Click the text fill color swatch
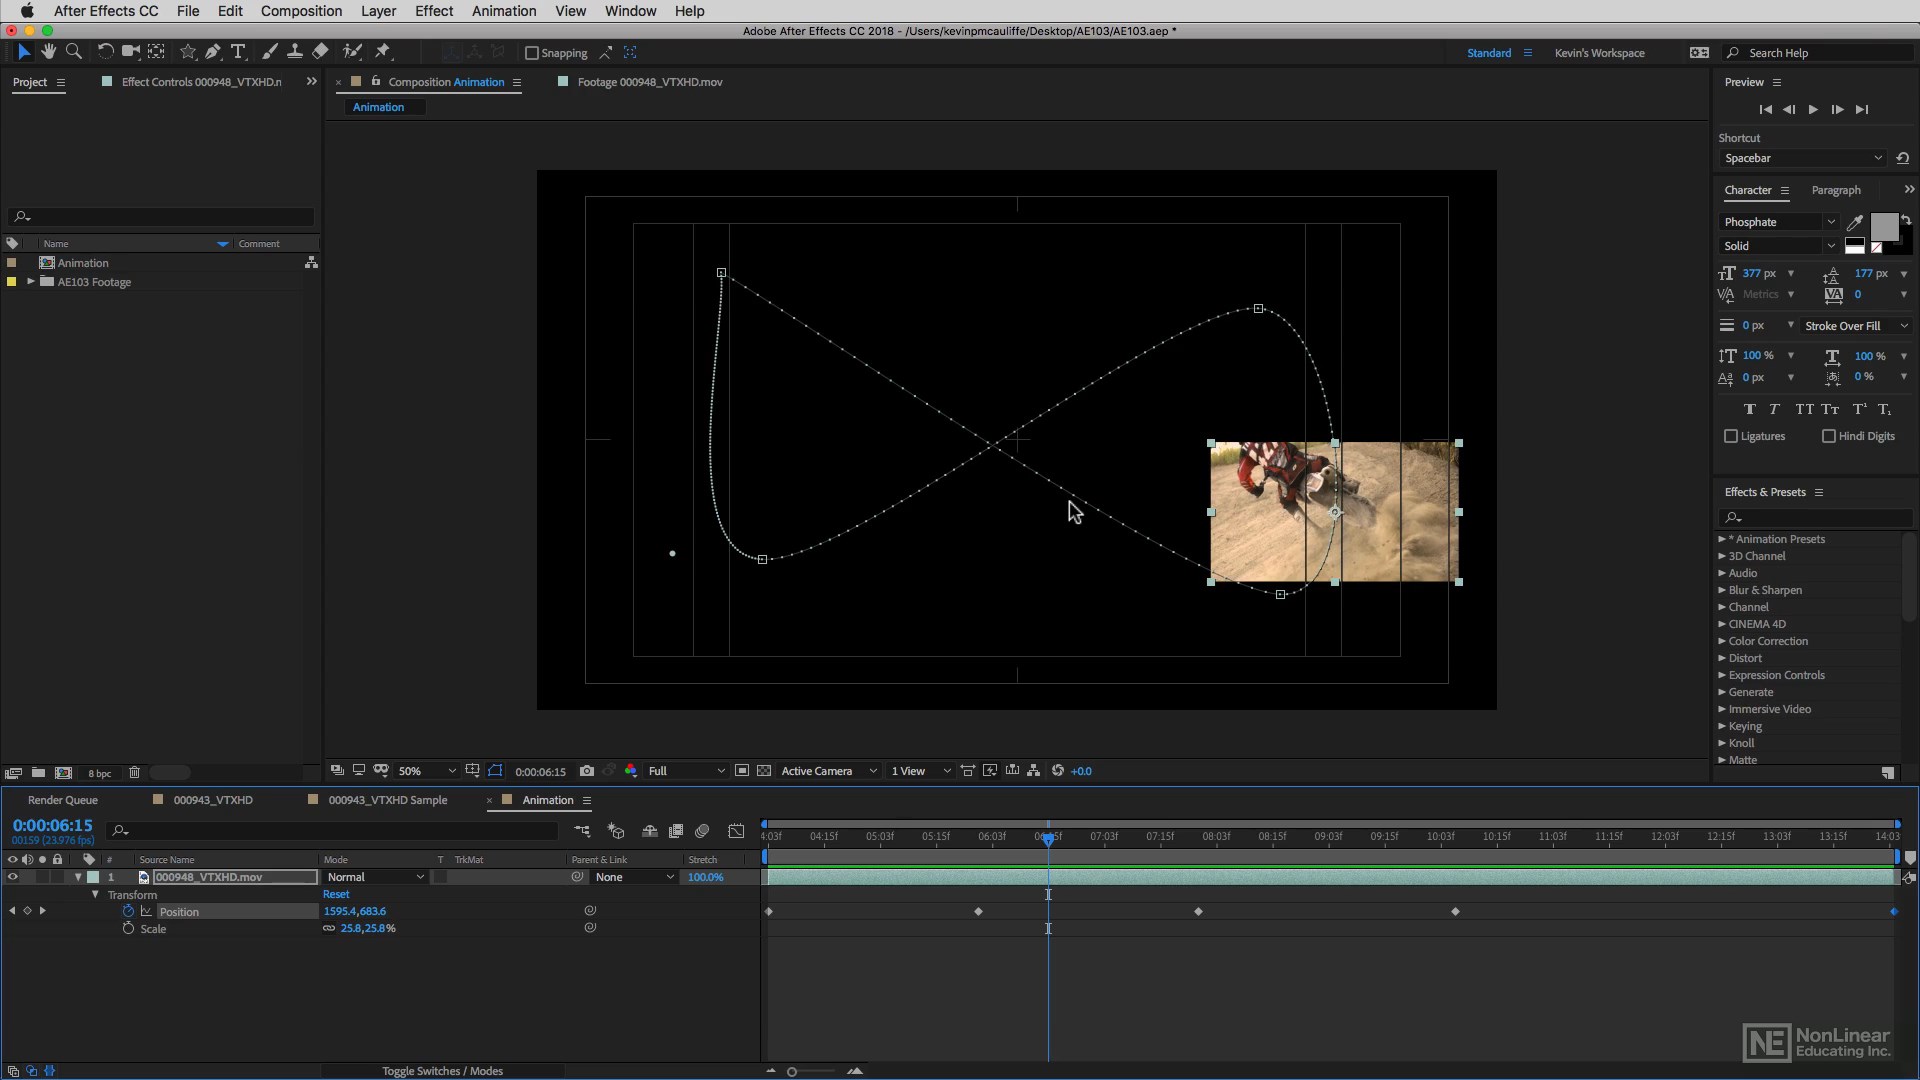This screenshot has width=1920, height=1080. (1884, 227)
